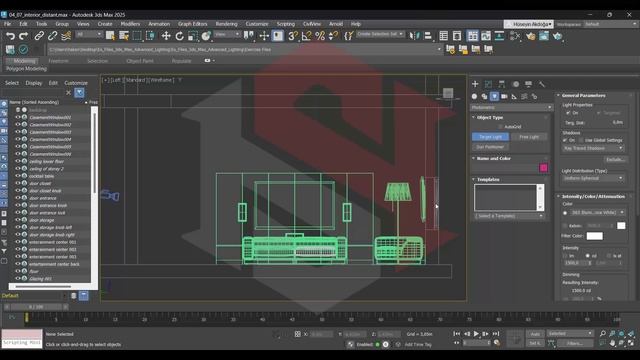Screen dimensions: 640x360
Task: Open the Align tool
Action: tap(428, 36)
